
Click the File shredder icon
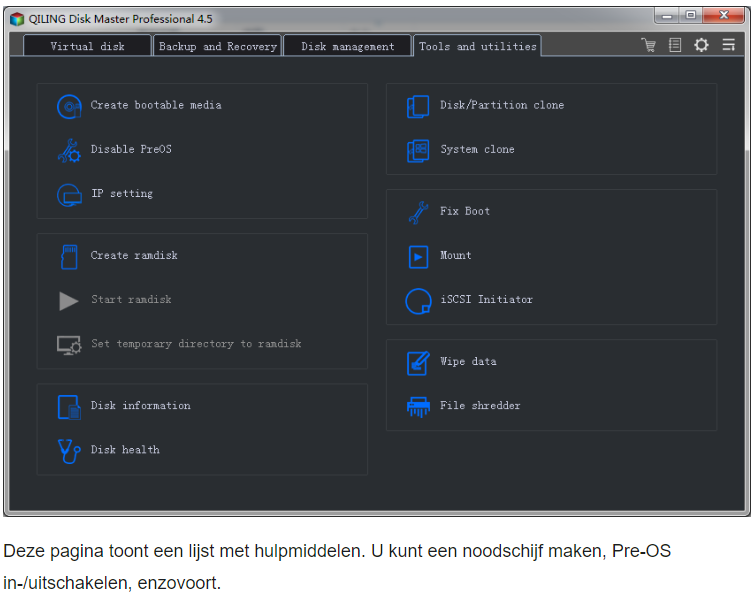tap(418, 407)
